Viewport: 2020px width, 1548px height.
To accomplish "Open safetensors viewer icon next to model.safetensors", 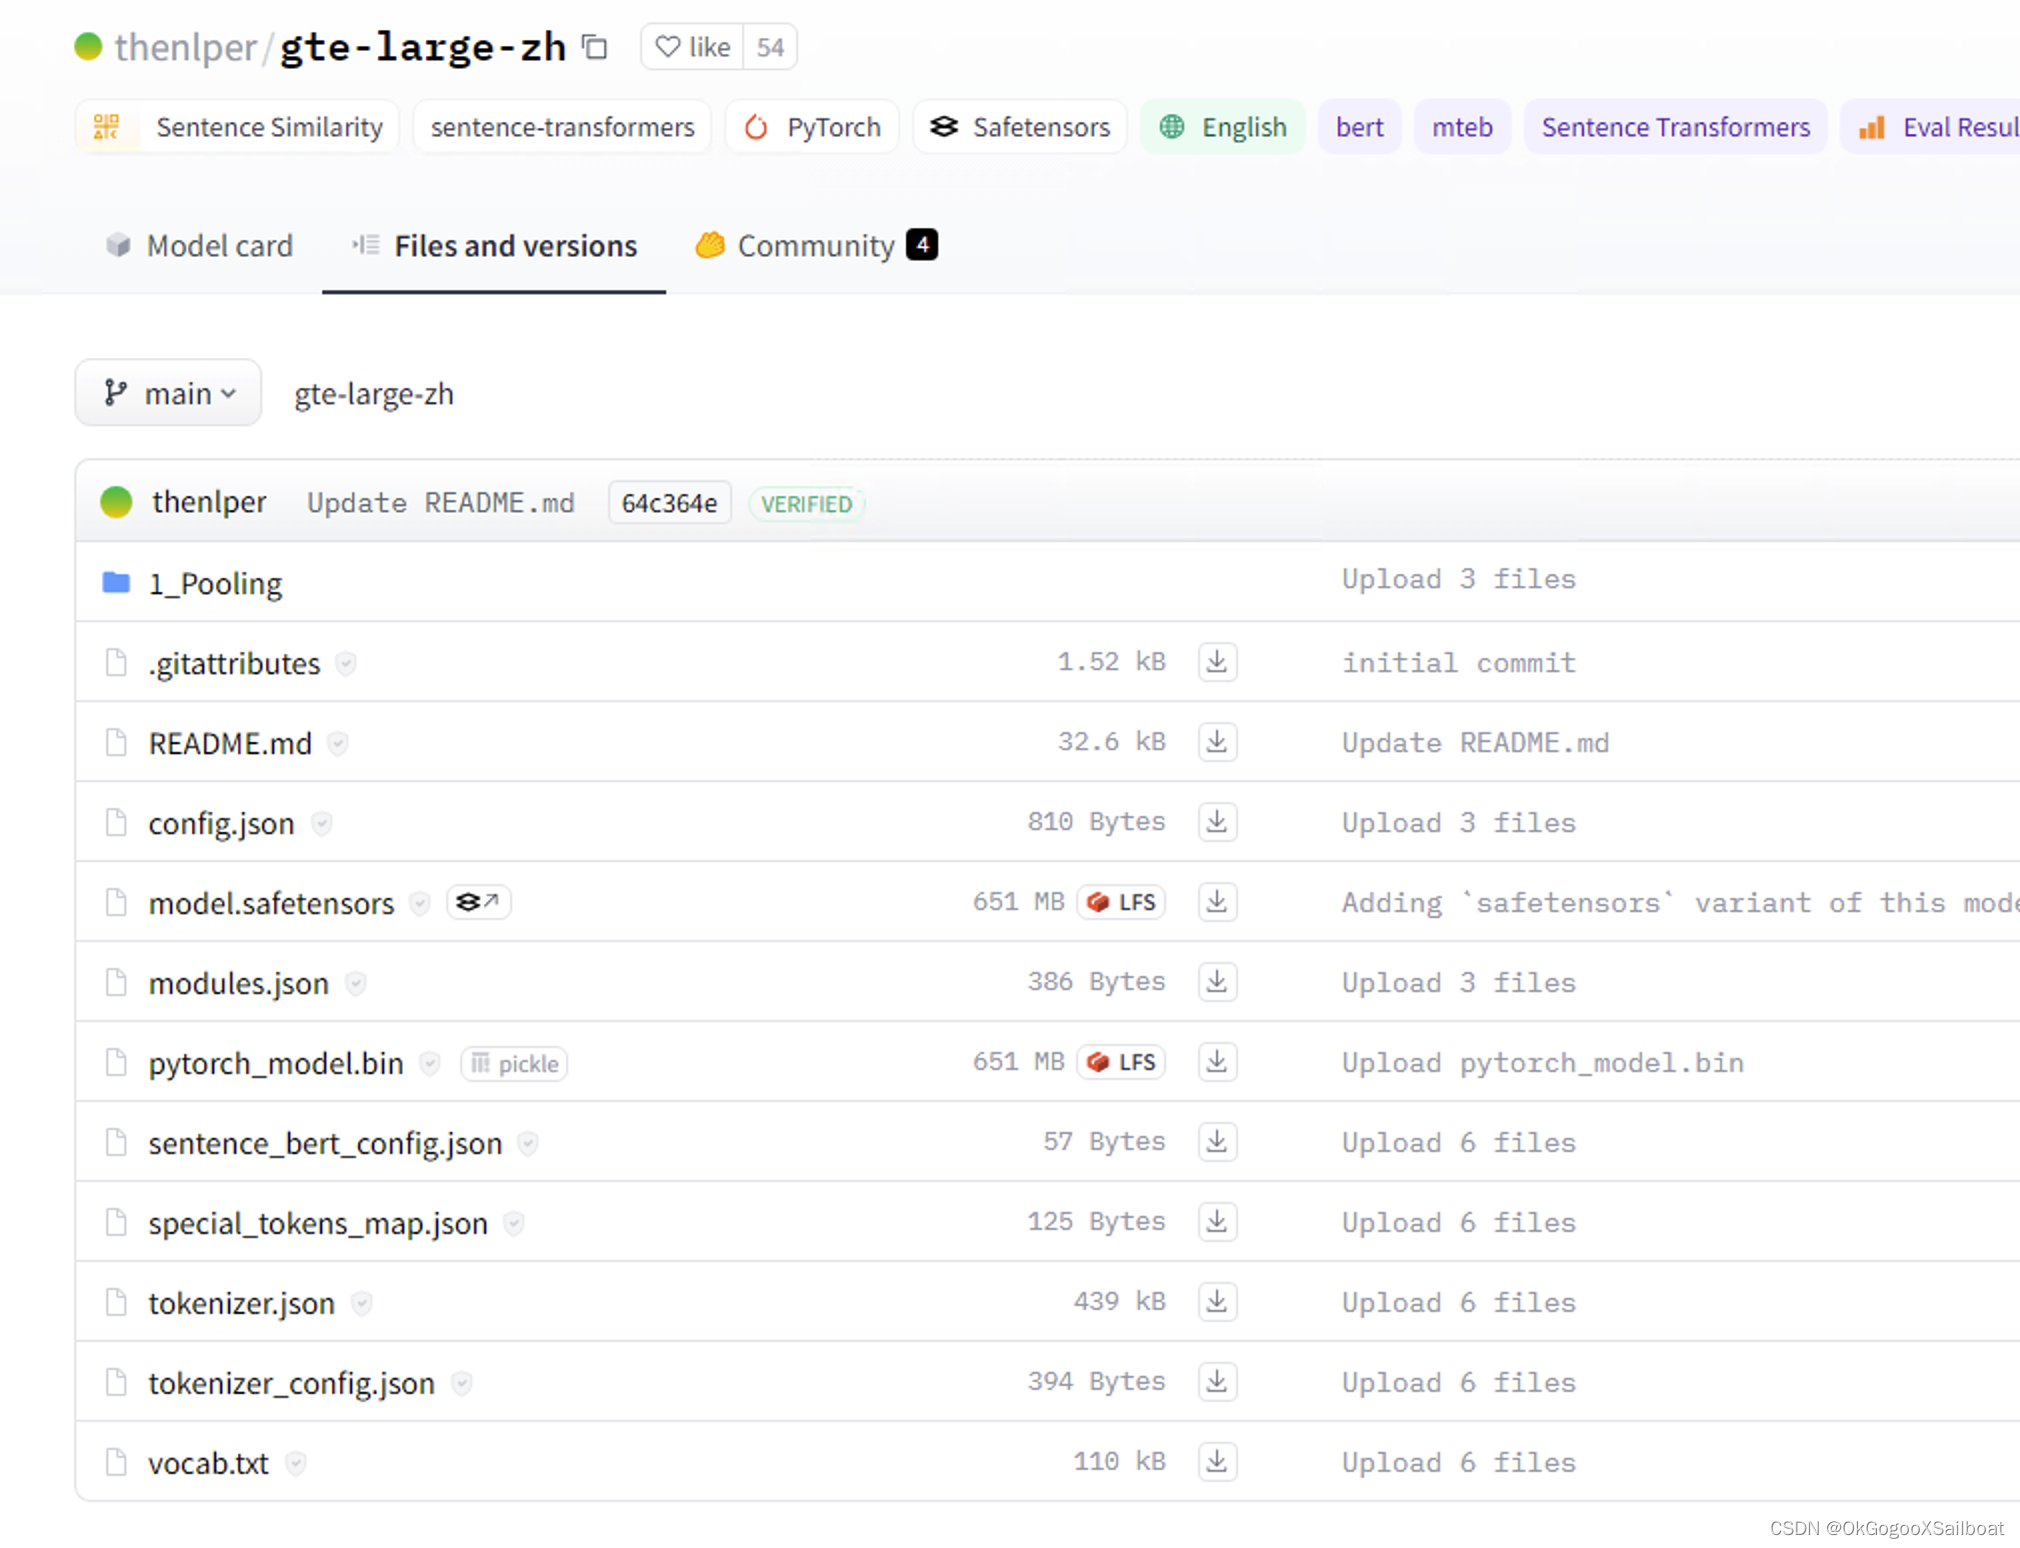I will pos(478,902).
